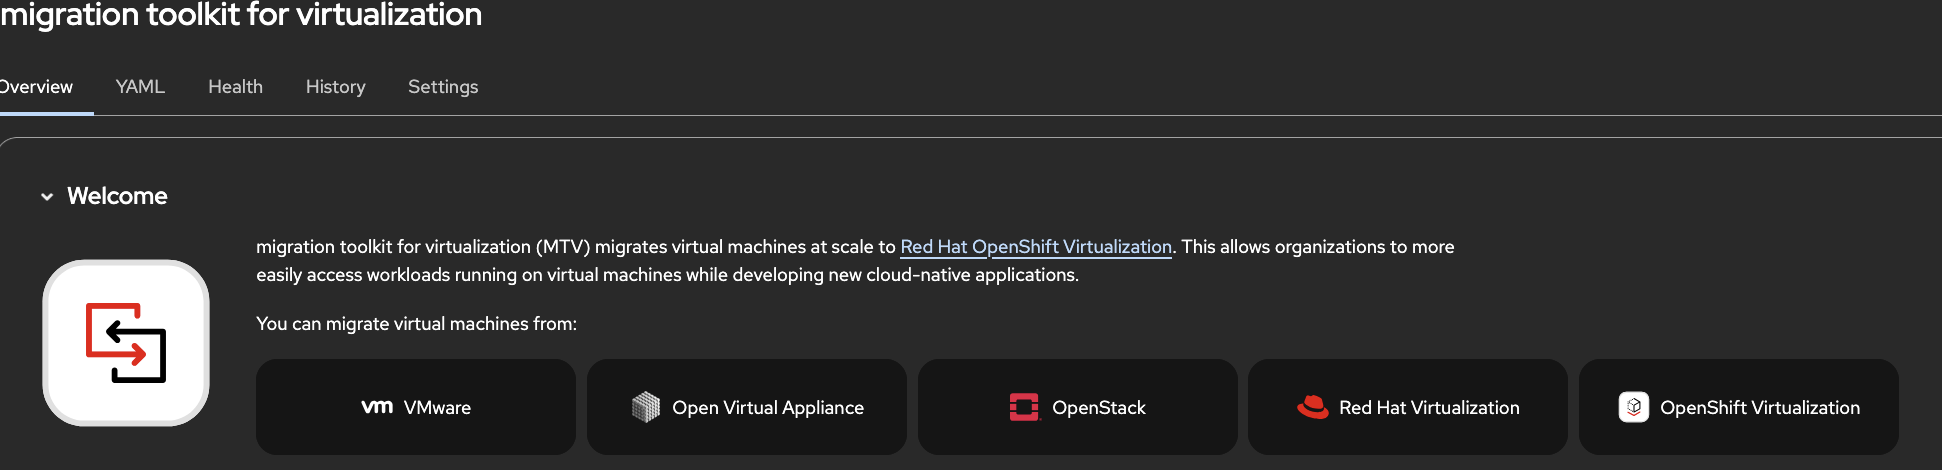The height and width of the screenshot is (470, 1942).
Task: Click the OpenShift Virtualization logo icon
Action: pyautogui.click(x=1633, y=407)
